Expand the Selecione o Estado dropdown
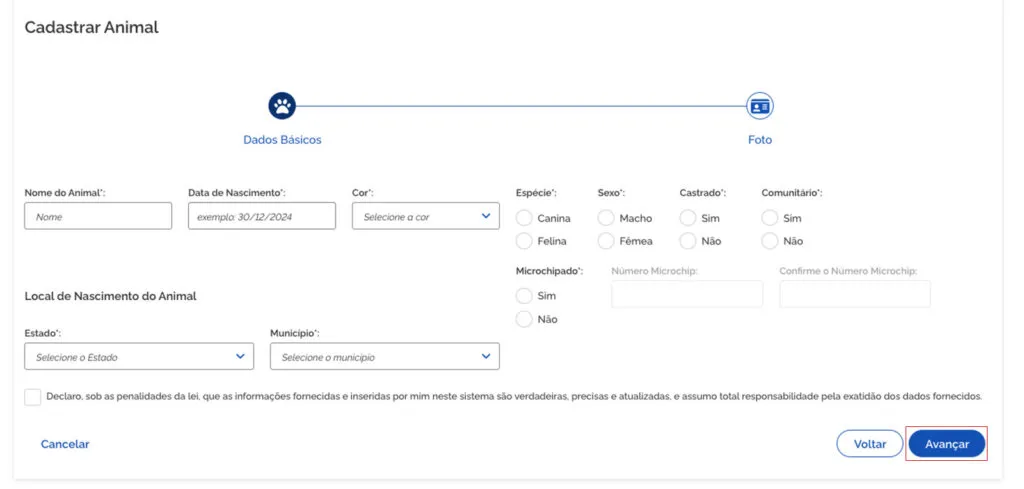Screen dimensions: 1024x489 [139, 356]
